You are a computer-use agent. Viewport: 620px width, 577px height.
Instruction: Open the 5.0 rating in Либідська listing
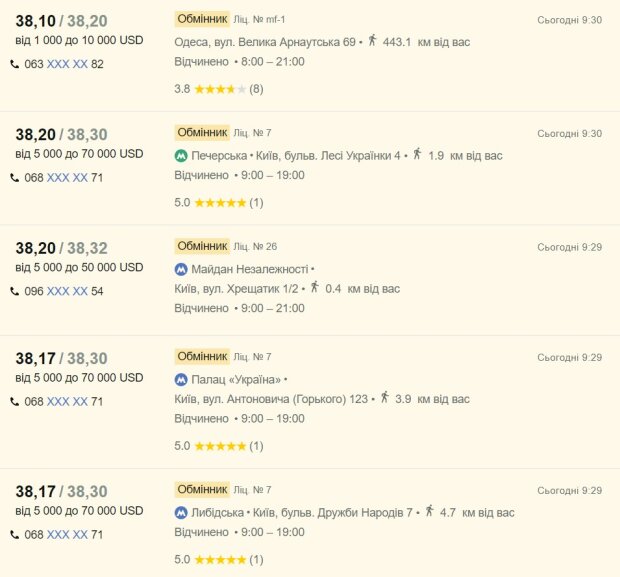point(219,560)
